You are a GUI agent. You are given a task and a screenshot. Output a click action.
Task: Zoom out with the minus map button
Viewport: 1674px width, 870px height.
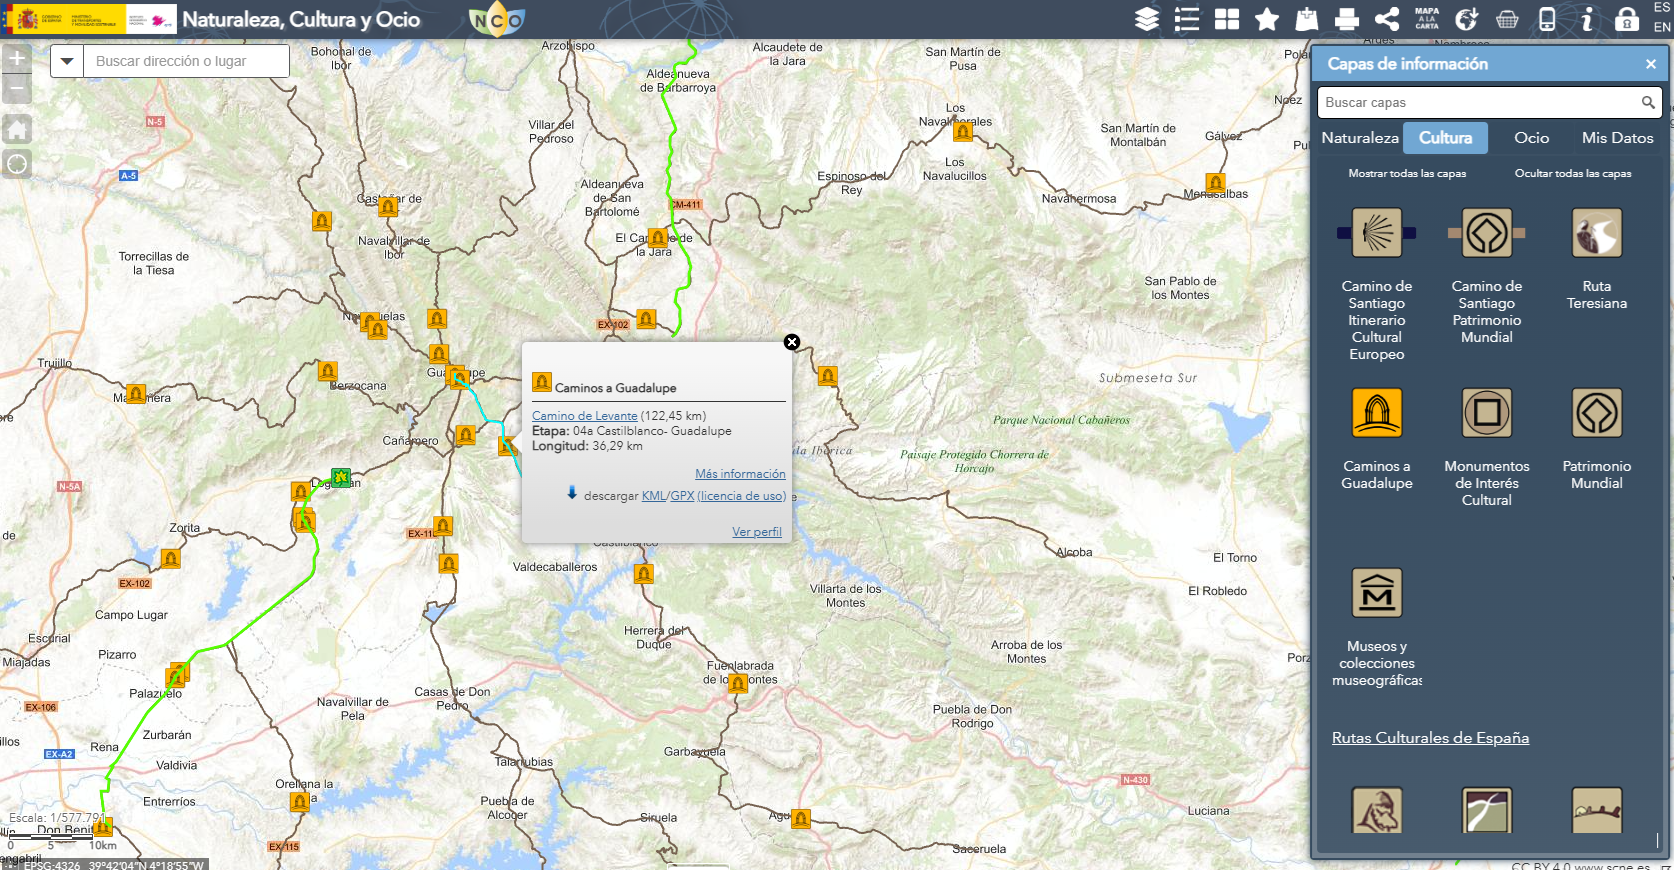pyautogui.click(x=17, y=89)
